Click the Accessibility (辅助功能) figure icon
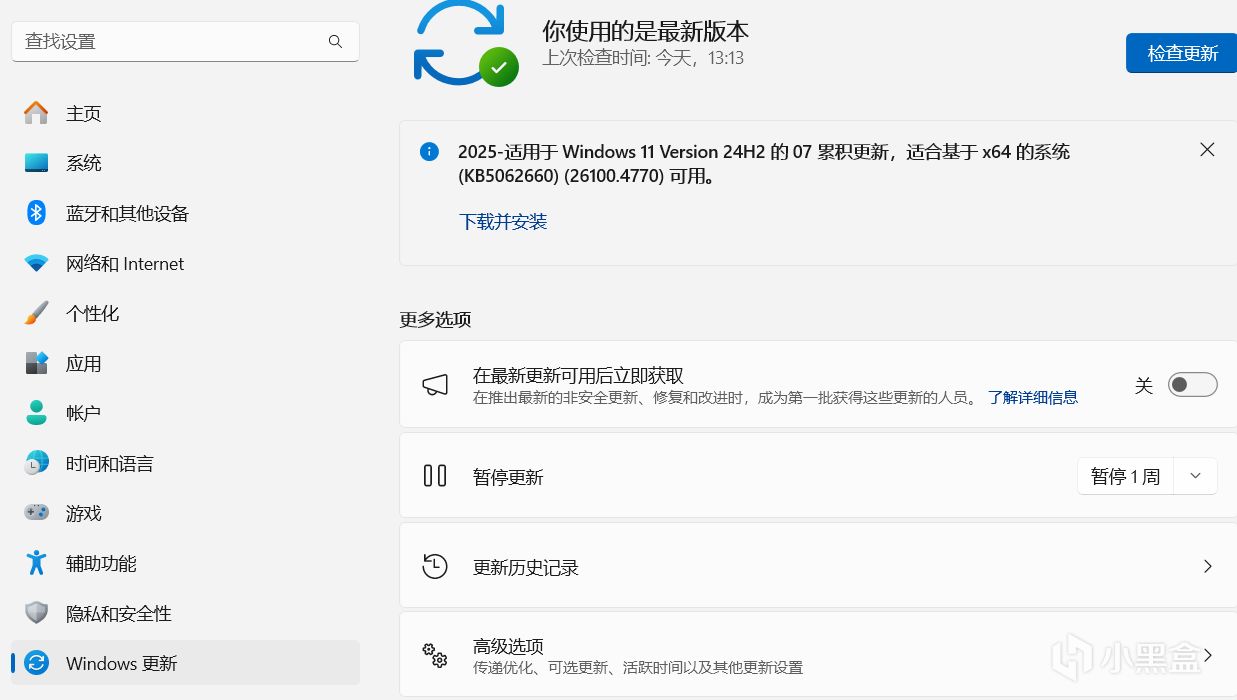The image size is (1237, 700). coord(36,563)
